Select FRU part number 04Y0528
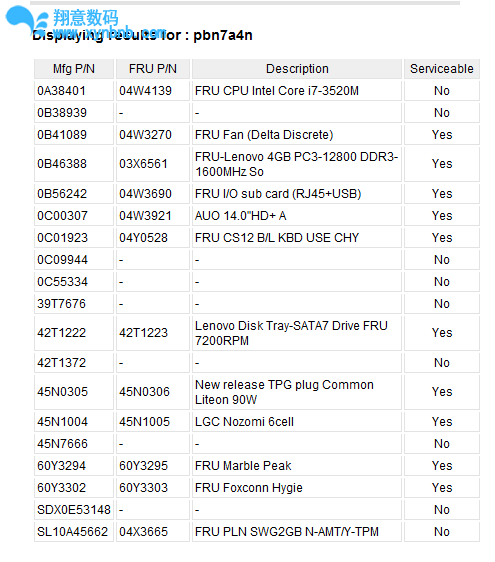495x562 pixels. point(143,238)
